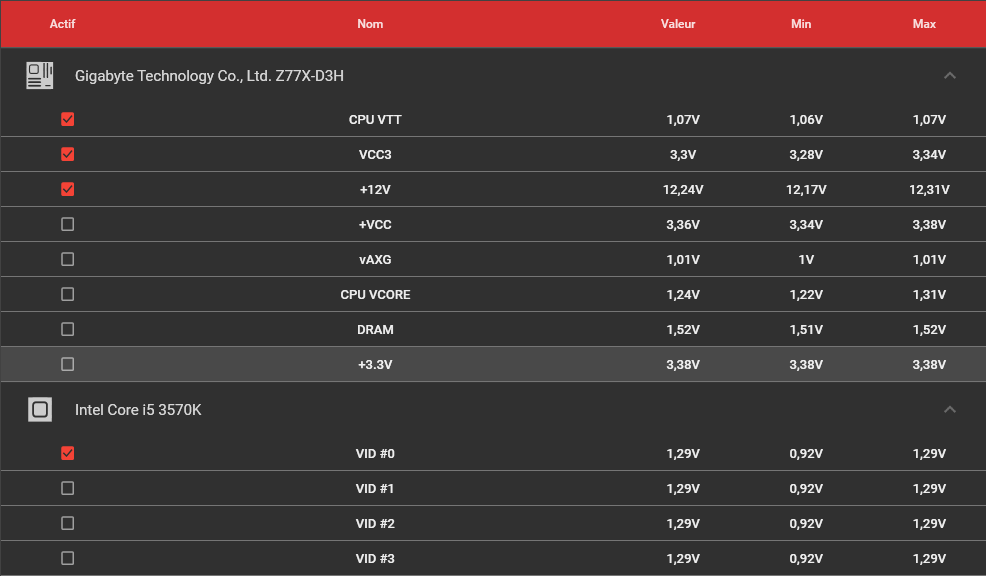Select the highlighted +3.3V row name

coord(375,364)
